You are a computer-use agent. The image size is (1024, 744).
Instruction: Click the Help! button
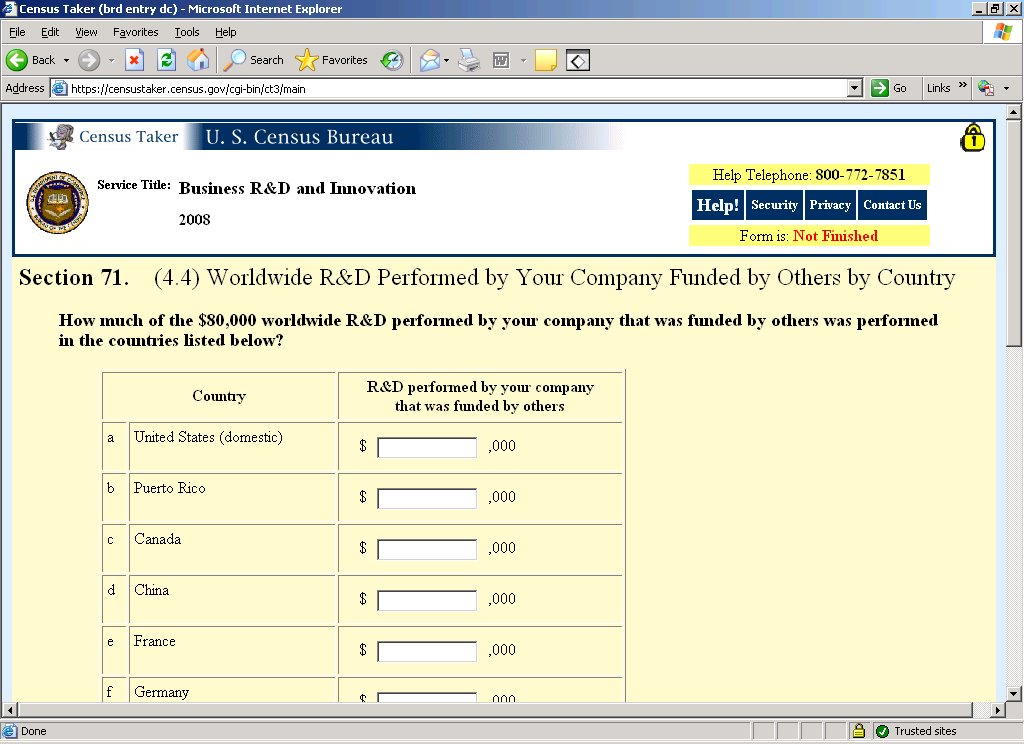(x=717, y=205)
